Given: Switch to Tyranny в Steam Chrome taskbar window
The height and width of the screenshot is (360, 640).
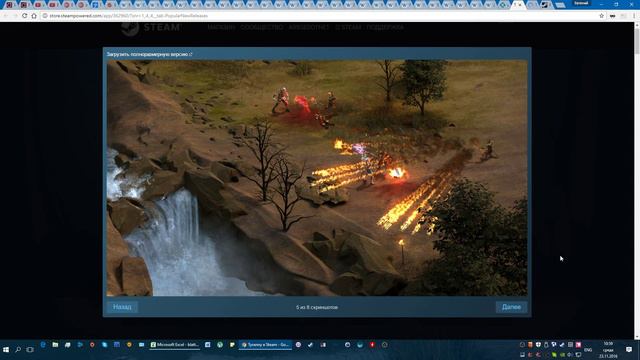Looking at the screenshot, I should (x=265, y=345).
